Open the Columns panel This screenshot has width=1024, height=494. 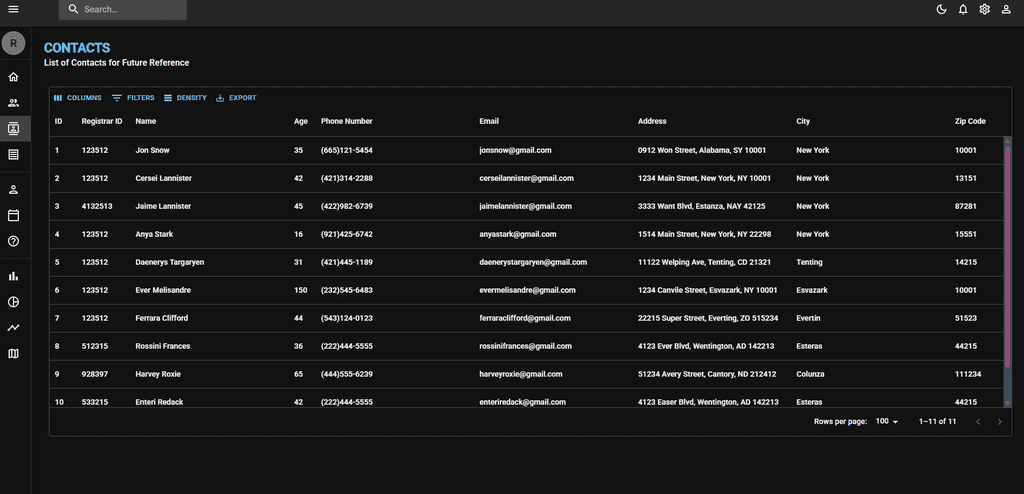click(x=77, y=98)
